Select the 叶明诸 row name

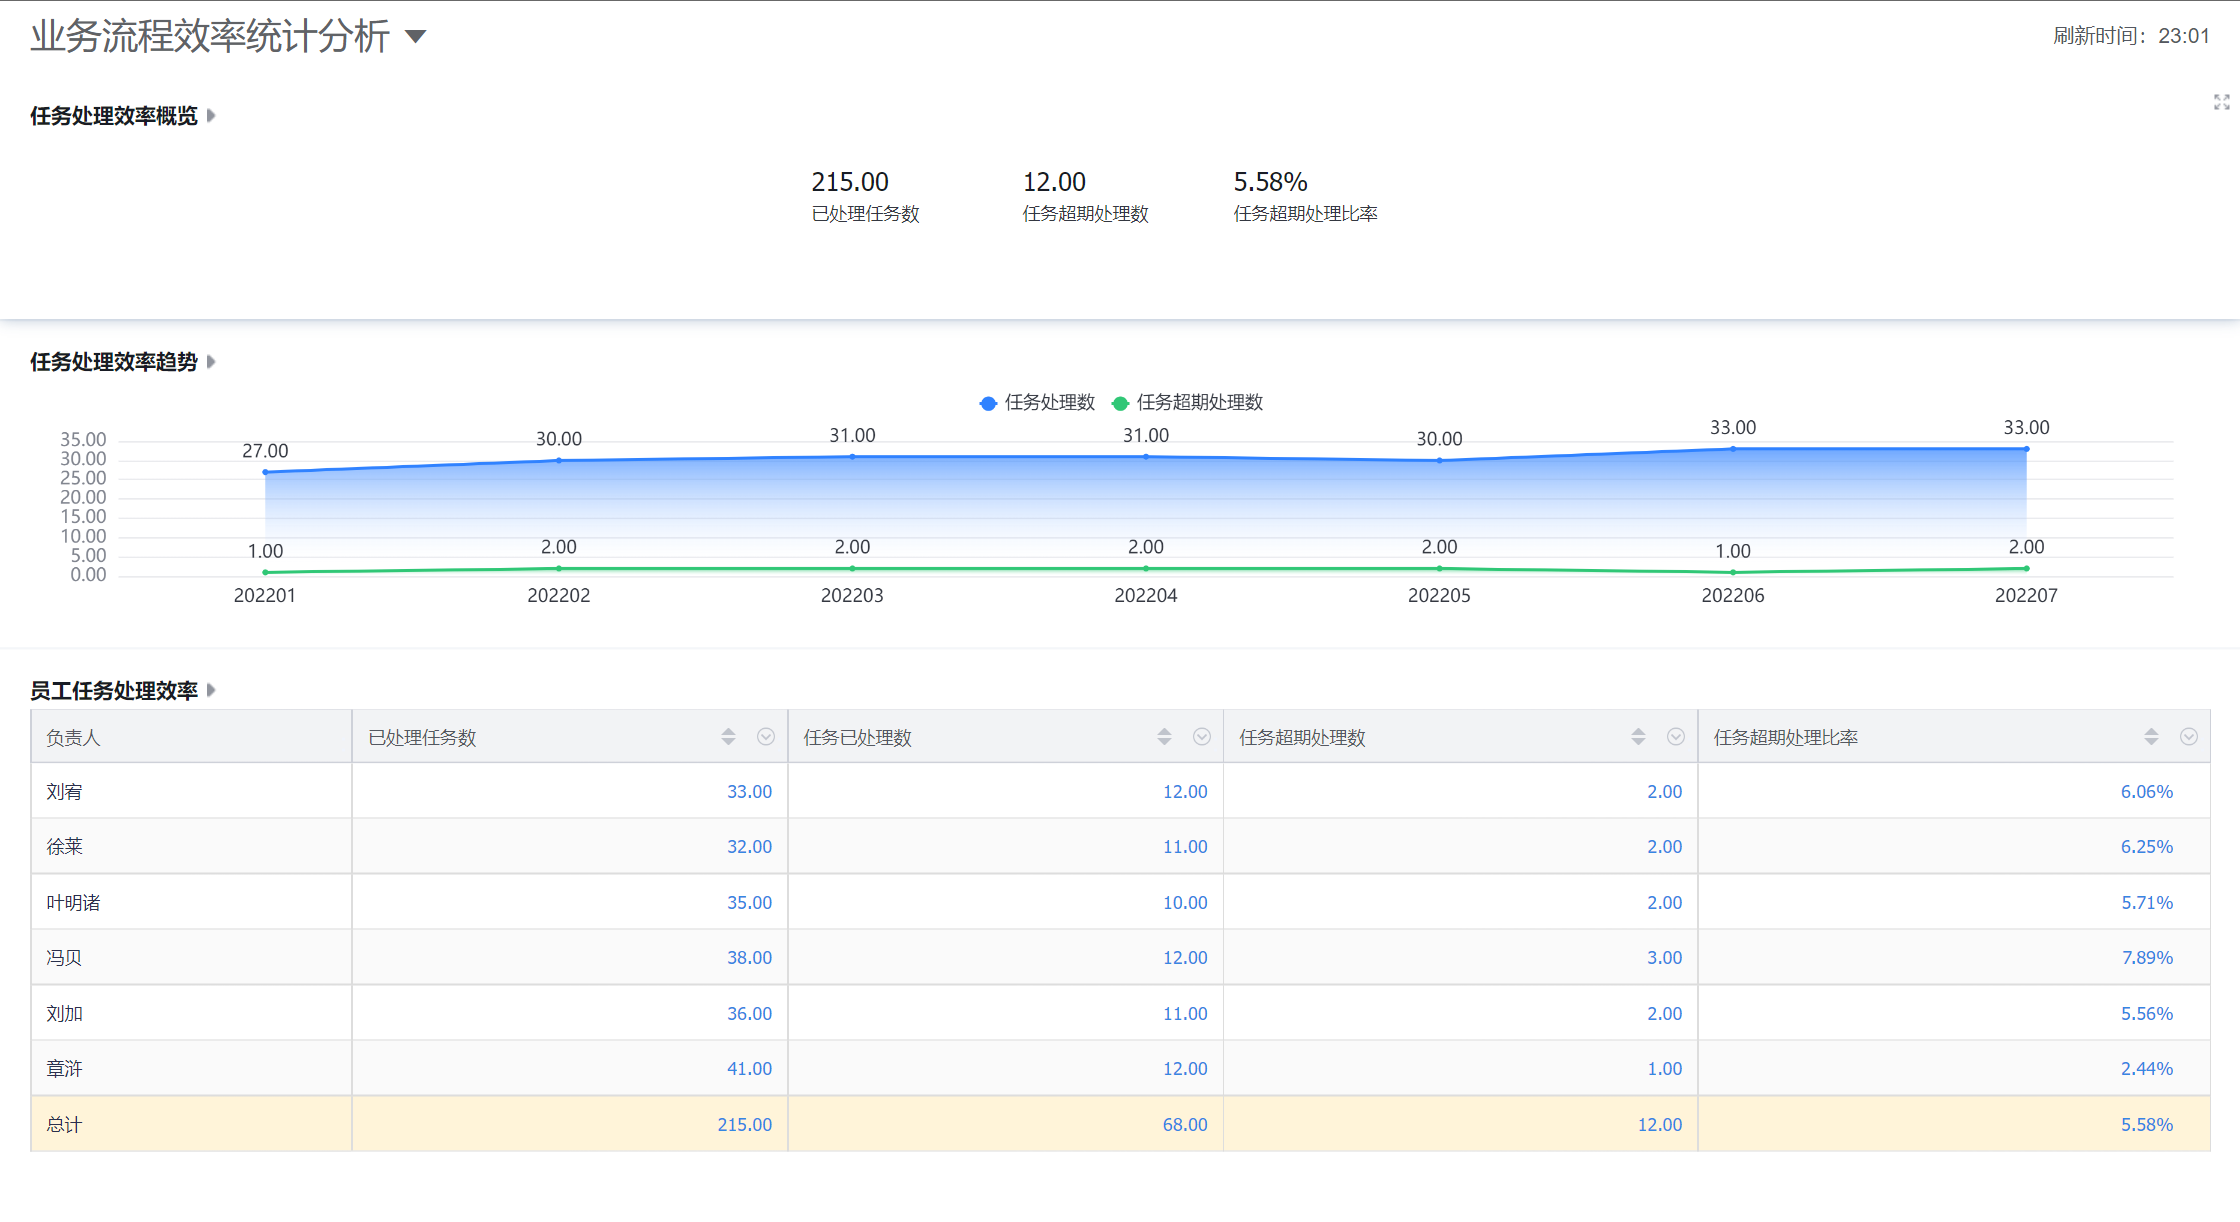click(73, 903)
